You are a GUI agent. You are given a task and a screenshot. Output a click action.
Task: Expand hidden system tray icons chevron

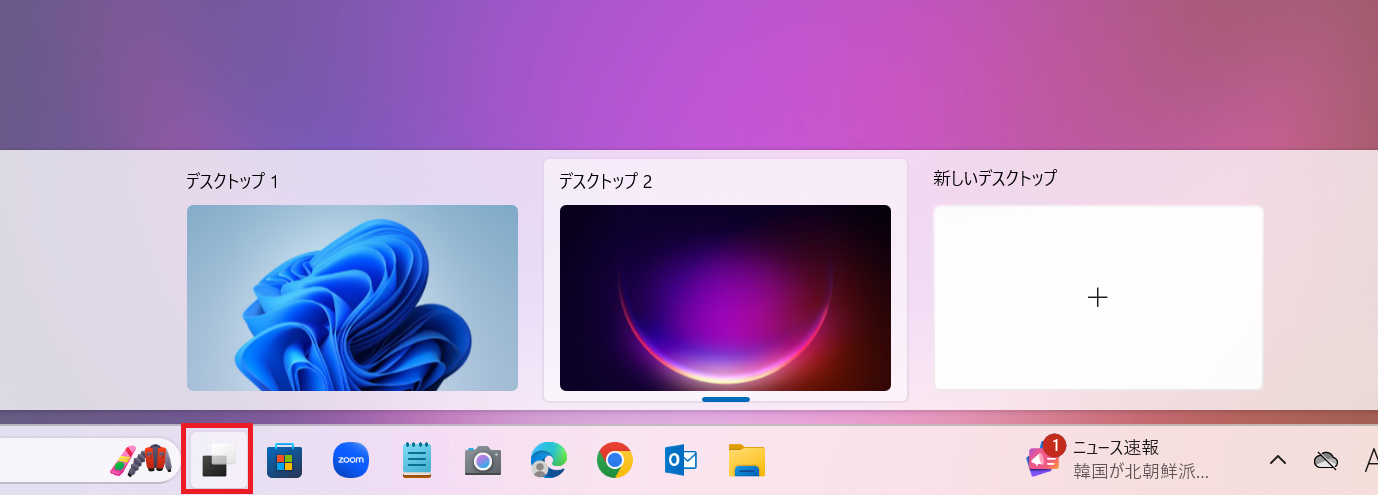[1277, 460]
